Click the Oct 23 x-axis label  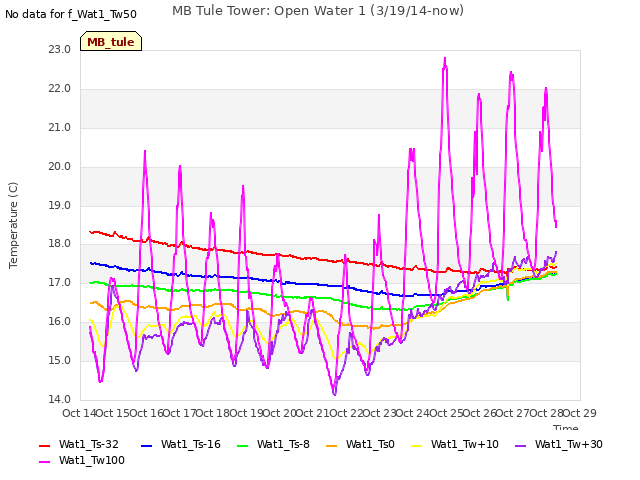380,413
